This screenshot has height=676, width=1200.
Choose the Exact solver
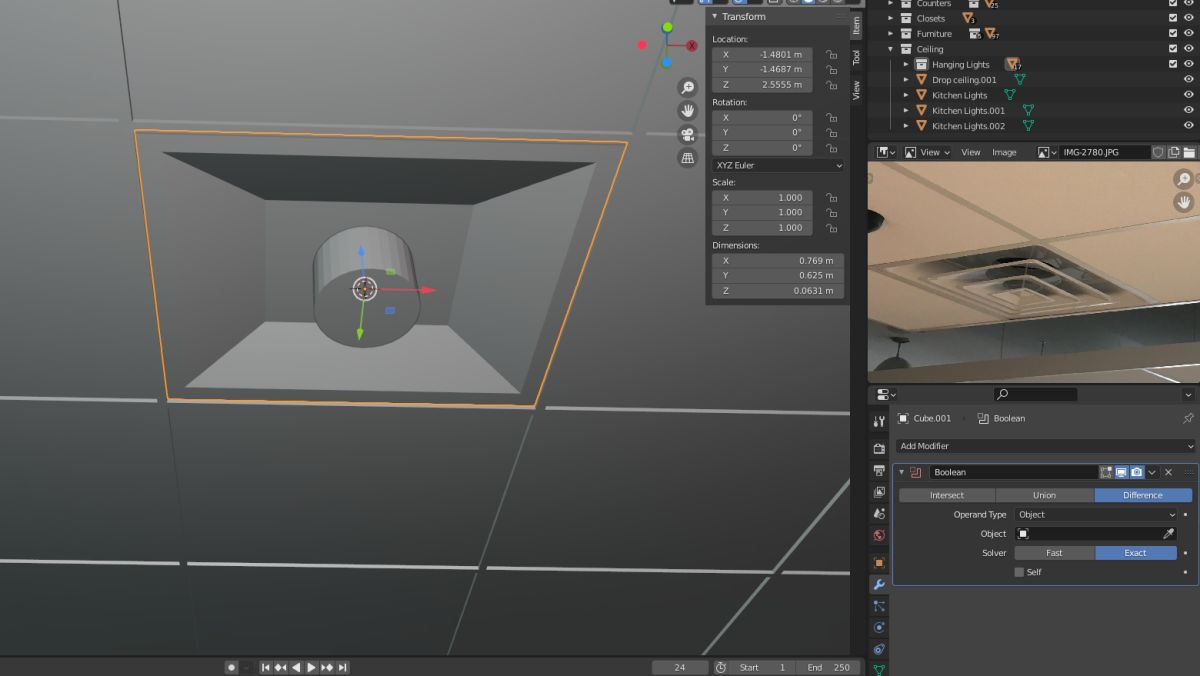(1136, 553)
